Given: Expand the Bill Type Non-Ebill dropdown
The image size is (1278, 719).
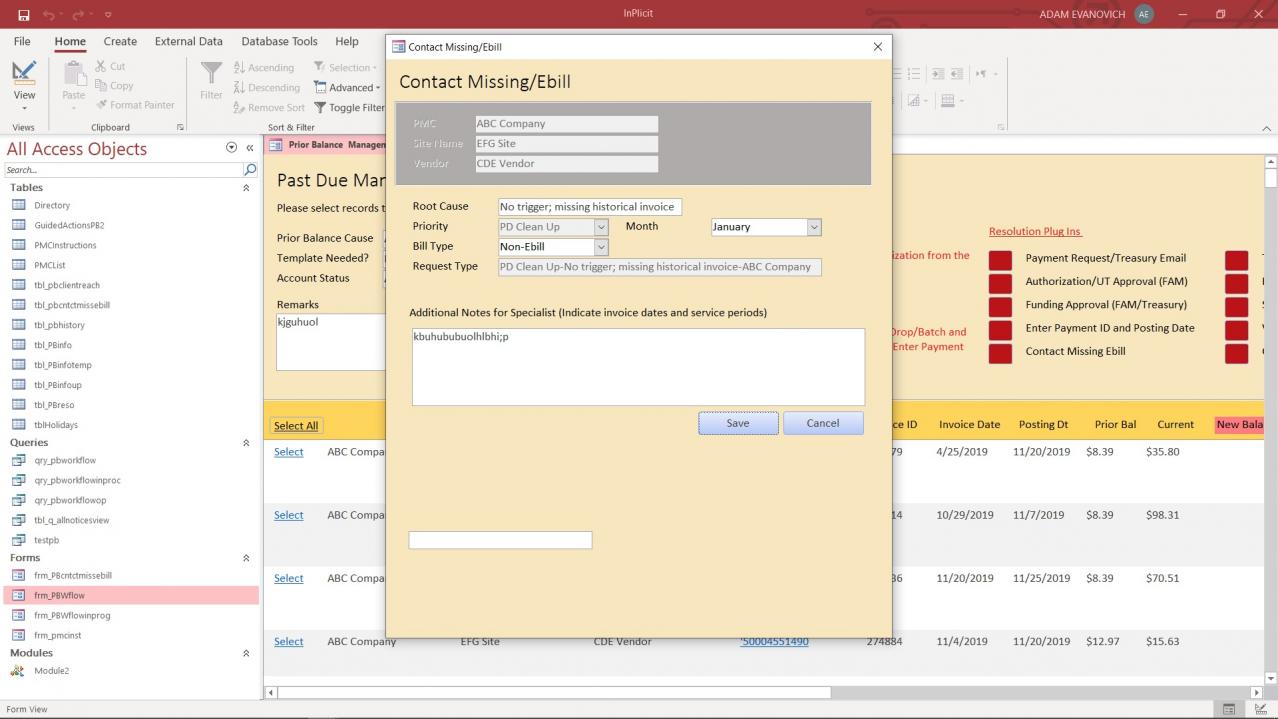Looking at the screenshot, I should (600, 247).
